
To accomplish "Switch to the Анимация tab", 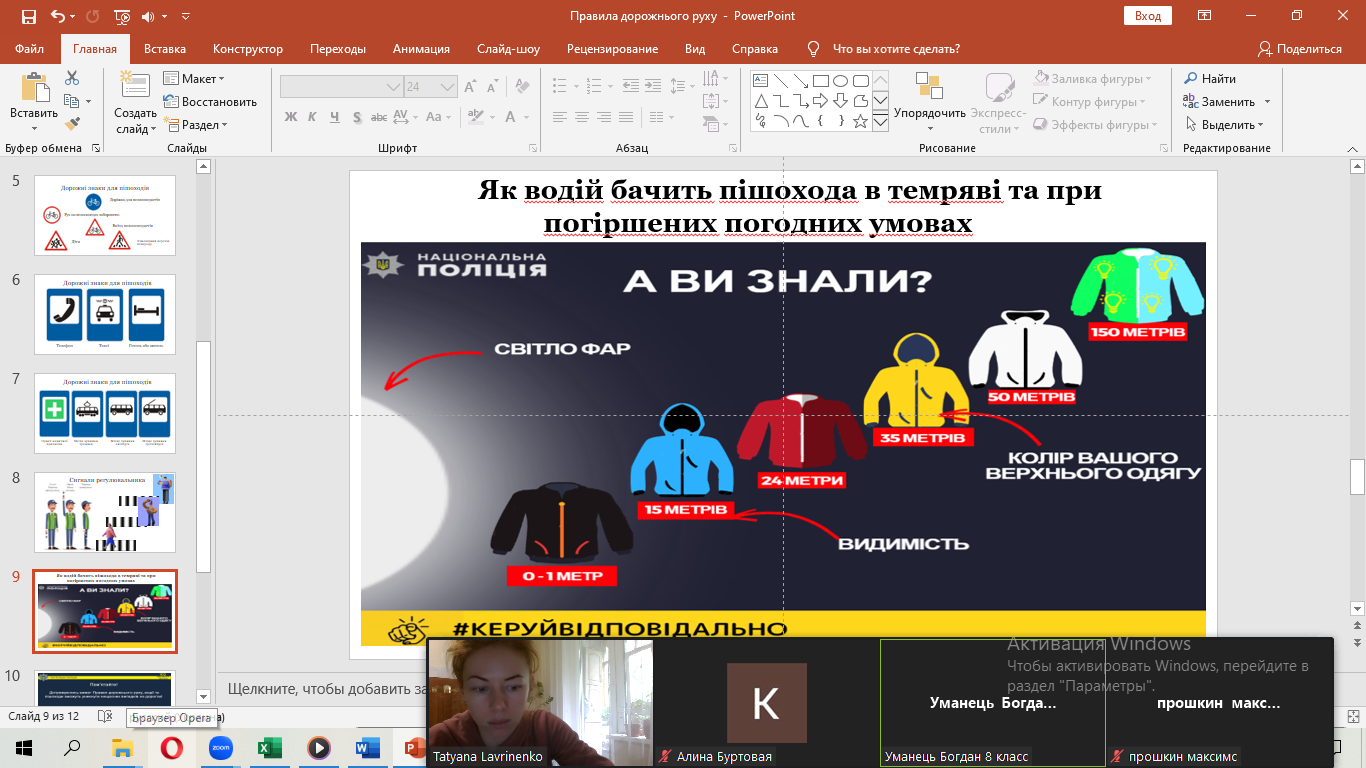I will click(x=420, y=49).
